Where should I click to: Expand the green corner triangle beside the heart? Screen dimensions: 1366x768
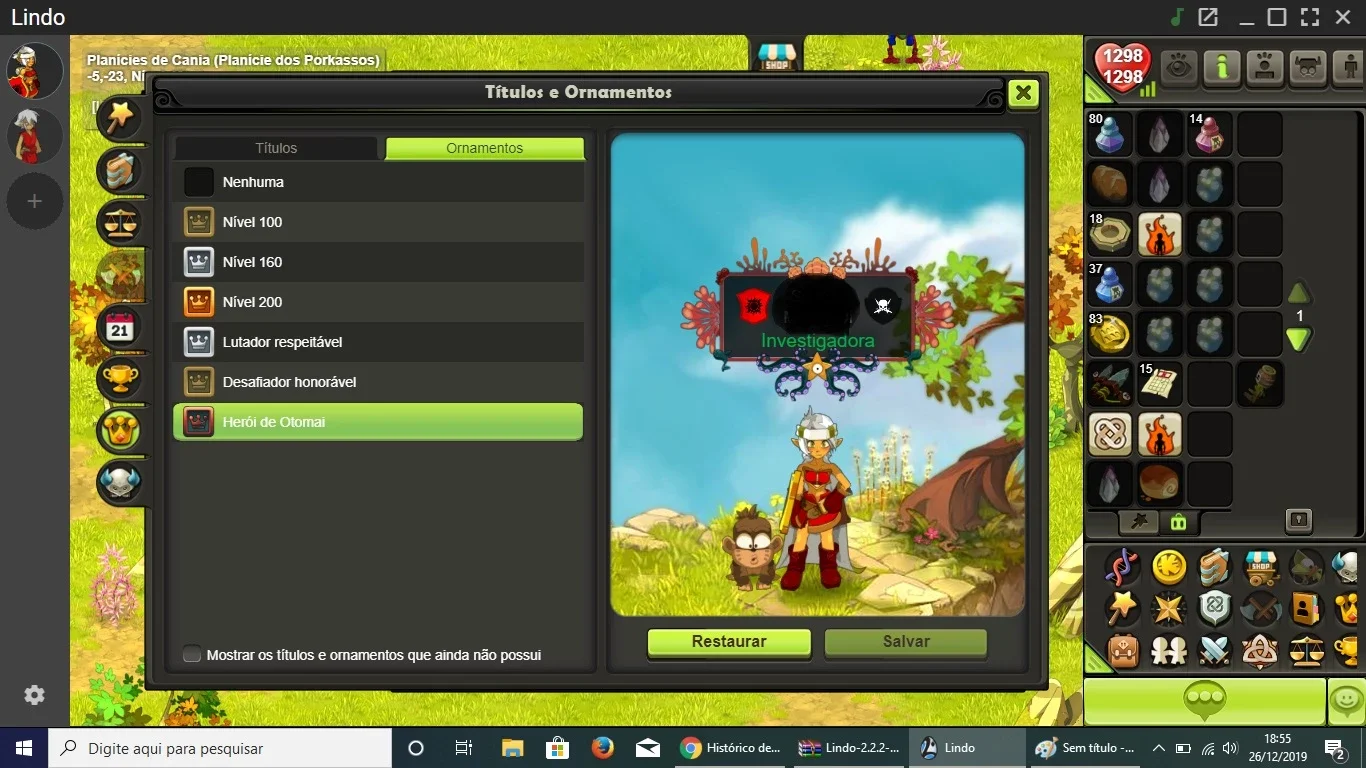(1097, 91)
